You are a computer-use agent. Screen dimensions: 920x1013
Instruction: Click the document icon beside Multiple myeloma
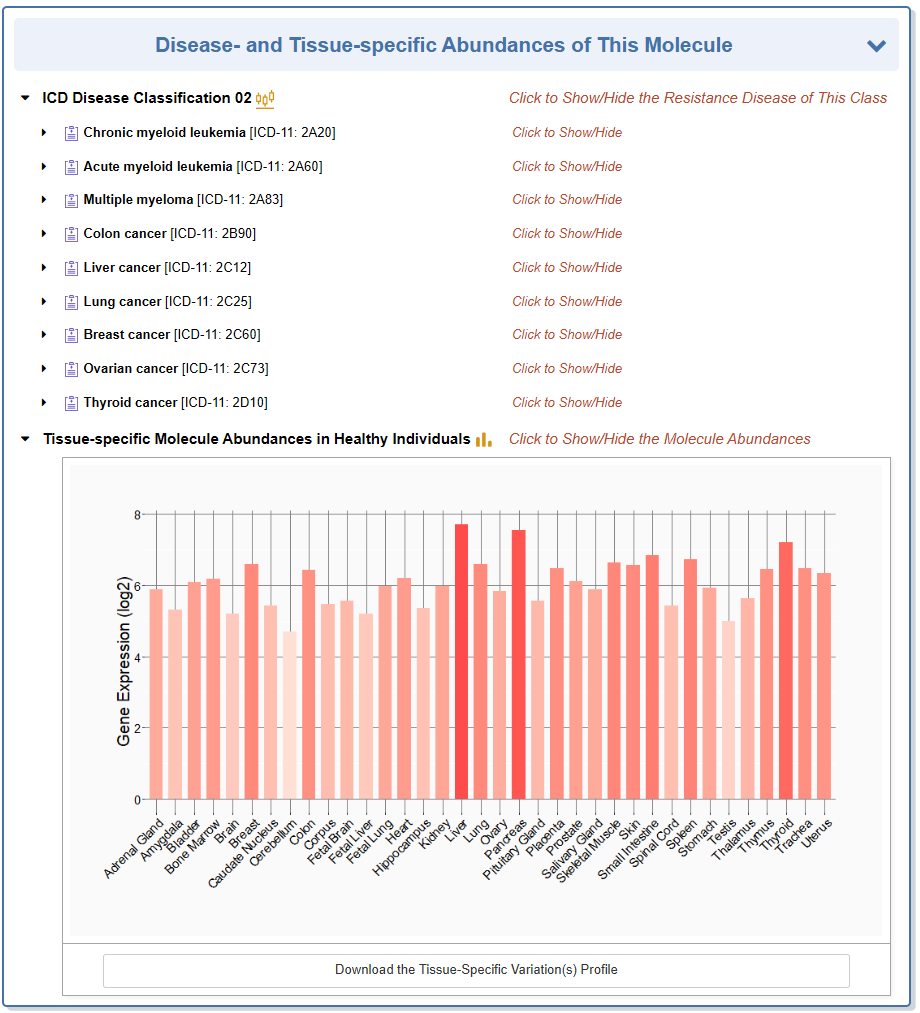71,200
